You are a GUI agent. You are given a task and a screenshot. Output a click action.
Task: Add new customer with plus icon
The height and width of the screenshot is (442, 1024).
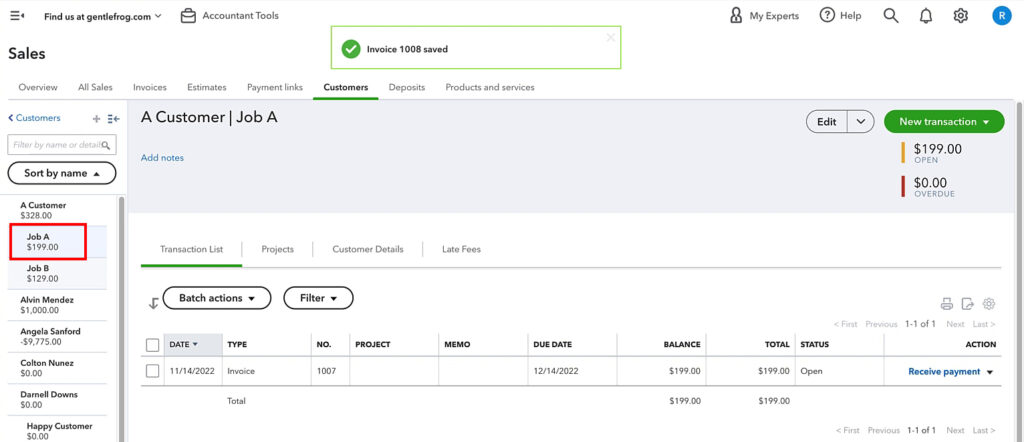pyautogui.click(x=96, y=118)
